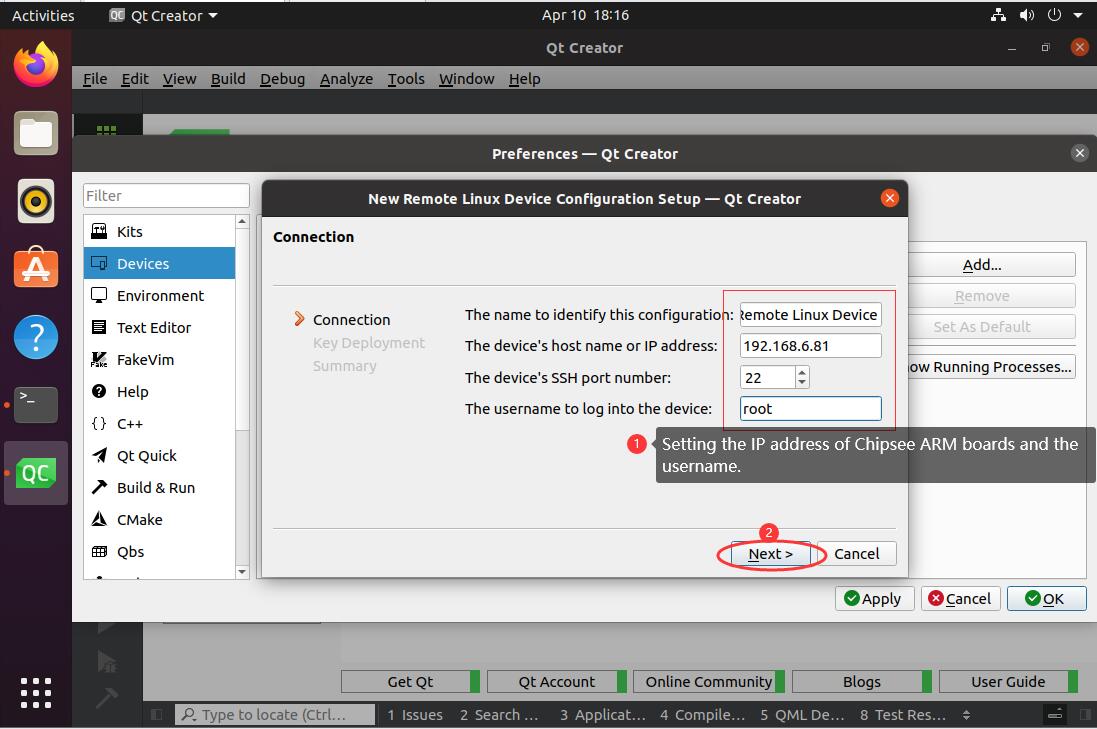The height and width of the screenshot is (729, 1097).
Task: Click the Get Qt button on Welcome page
Action: click(x=411, y=681)
